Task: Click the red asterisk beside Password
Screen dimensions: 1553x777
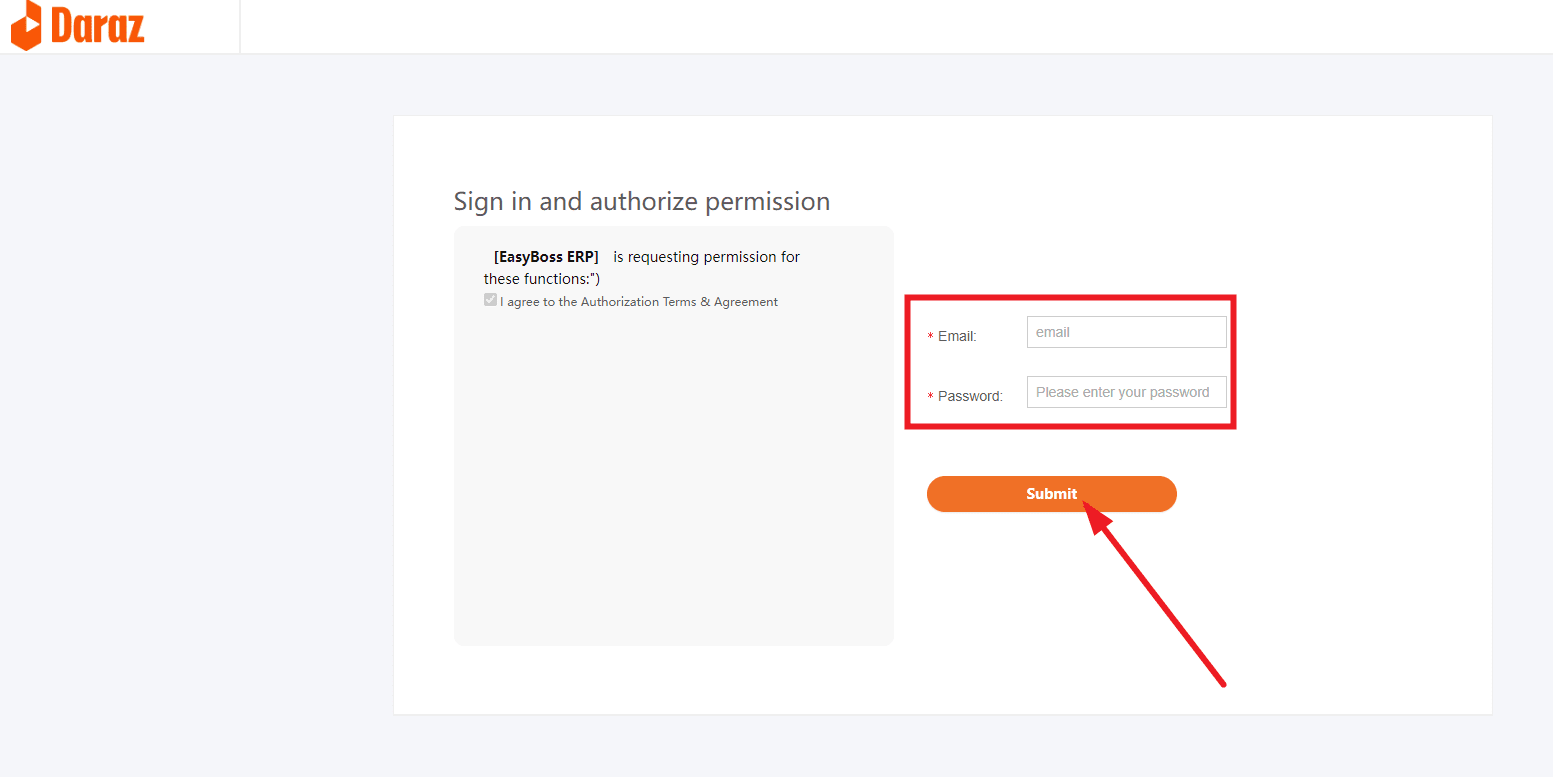Action: coord(930,397)
